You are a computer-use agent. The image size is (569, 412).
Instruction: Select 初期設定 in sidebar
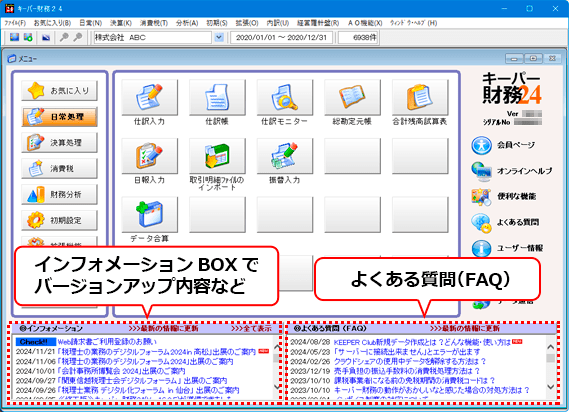coord(60,220)
